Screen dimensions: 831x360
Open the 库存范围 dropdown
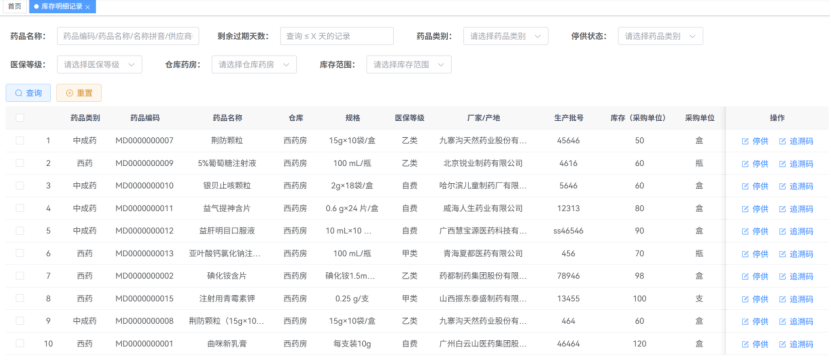409,65
